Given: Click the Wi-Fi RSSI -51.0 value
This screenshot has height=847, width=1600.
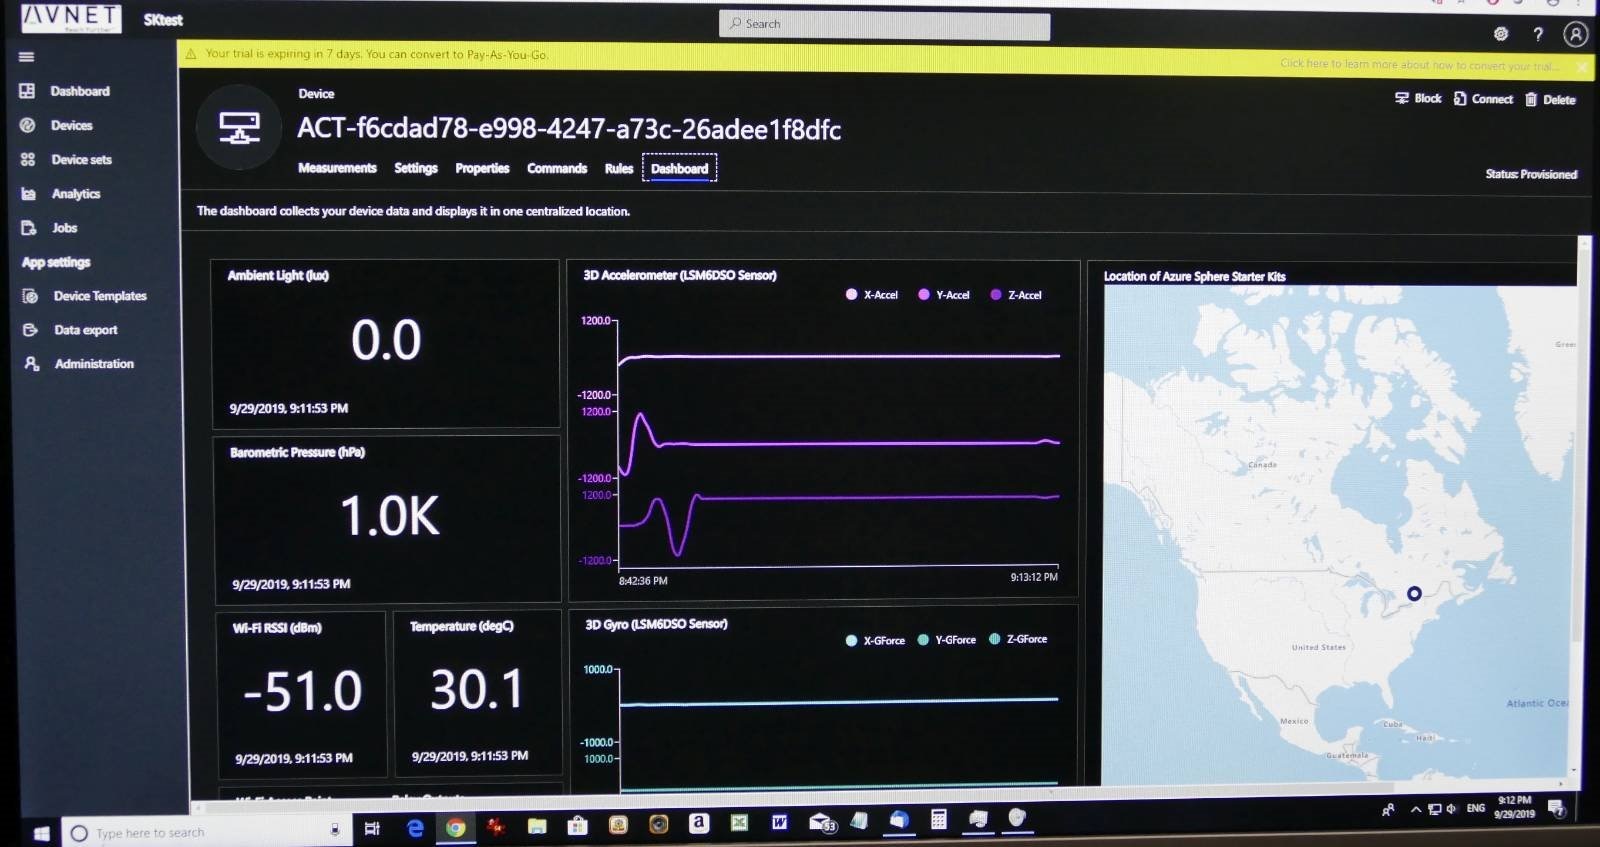Looking at the screenshot, I should pos(302,691).
